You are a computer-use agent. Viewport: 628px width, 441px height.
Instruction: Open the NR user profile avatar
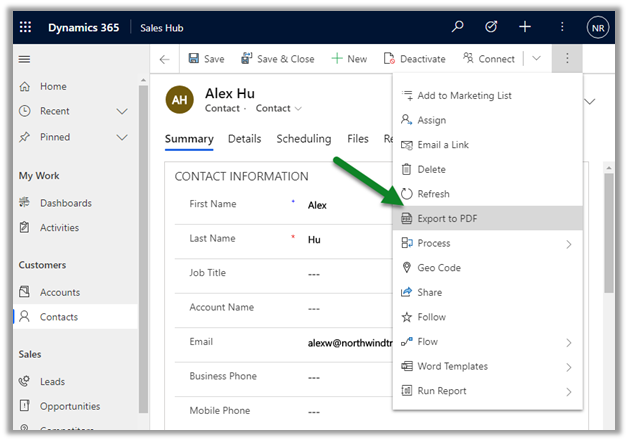point(597,27)
